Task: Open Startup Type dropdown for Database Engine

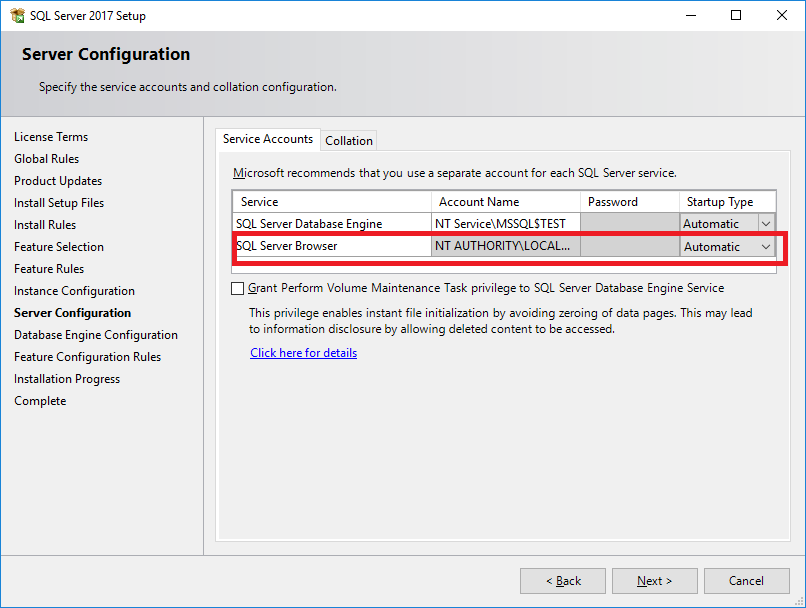Action: coord(765,224)
